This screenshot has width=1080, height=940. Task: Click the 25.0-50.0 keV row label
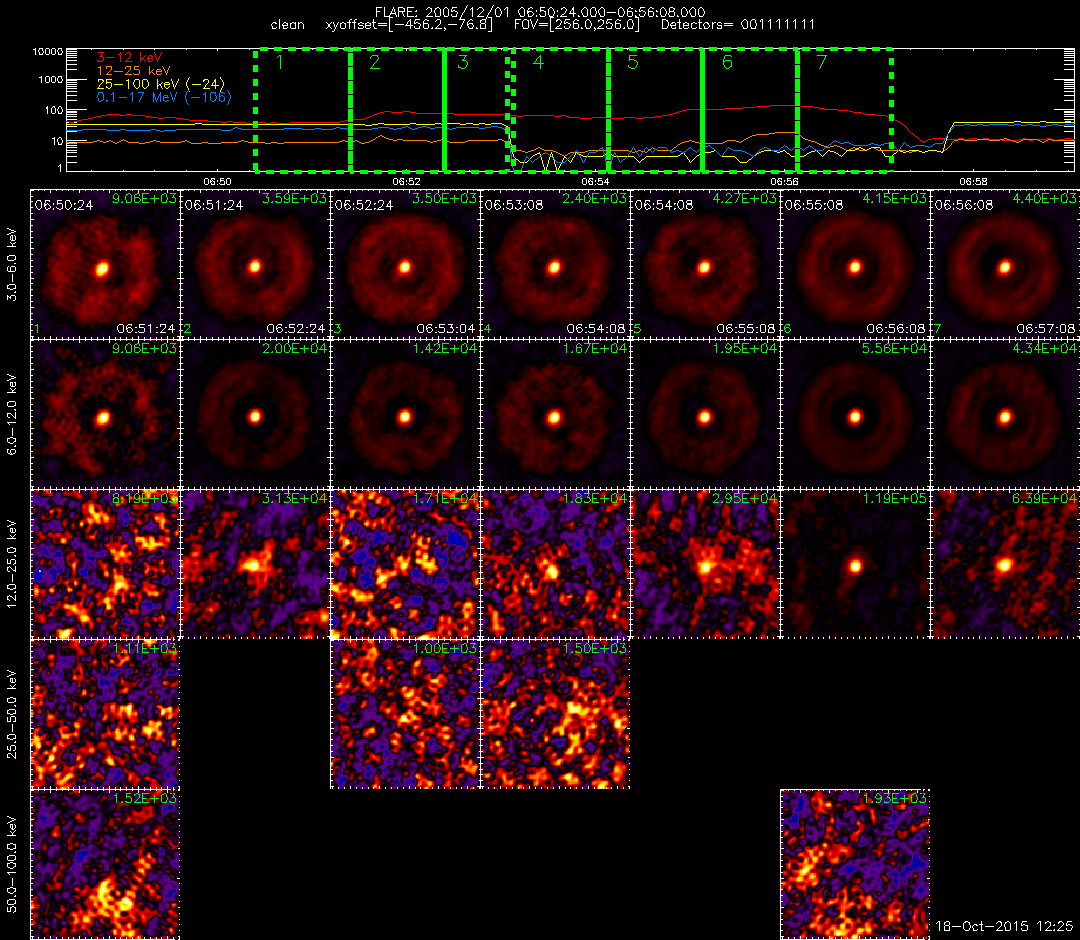12,714
